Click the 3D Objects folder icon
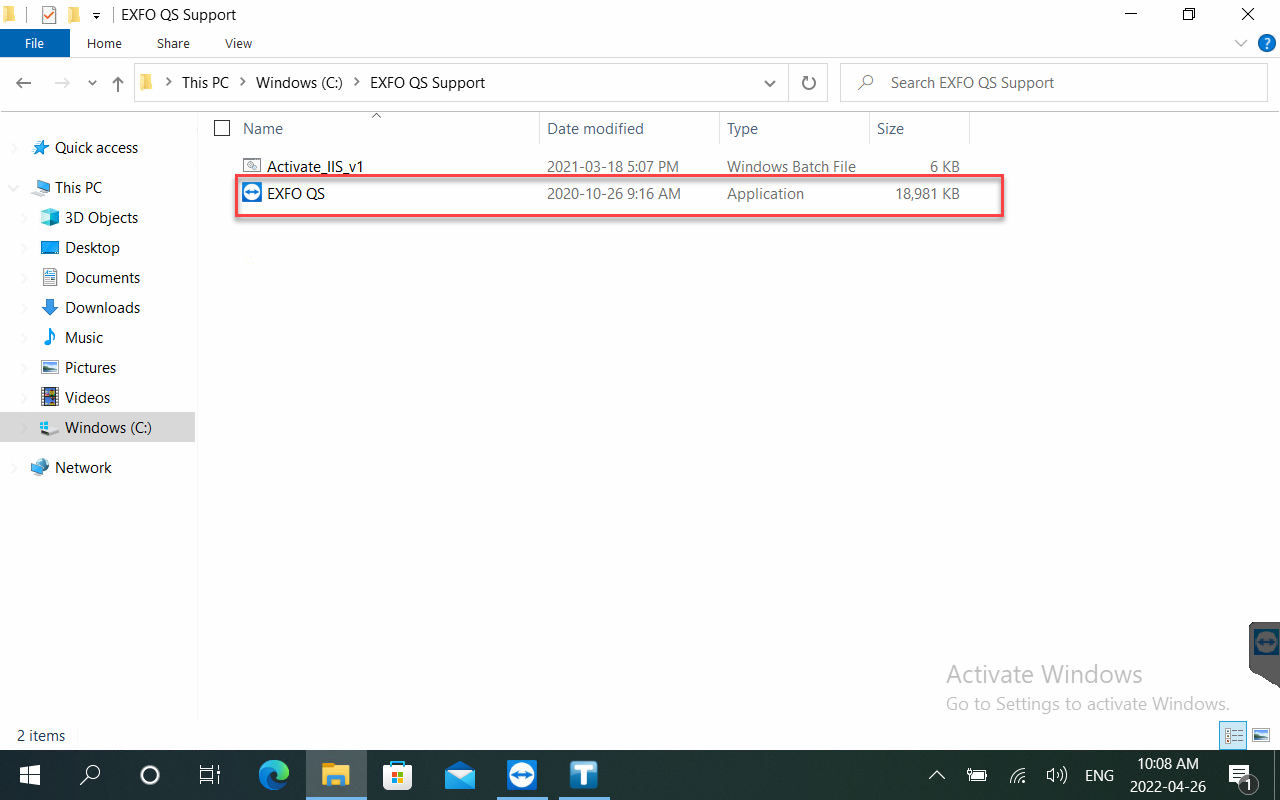This screenshot has width=1280, height=800. pyautogui.click(x=49, y=217)
